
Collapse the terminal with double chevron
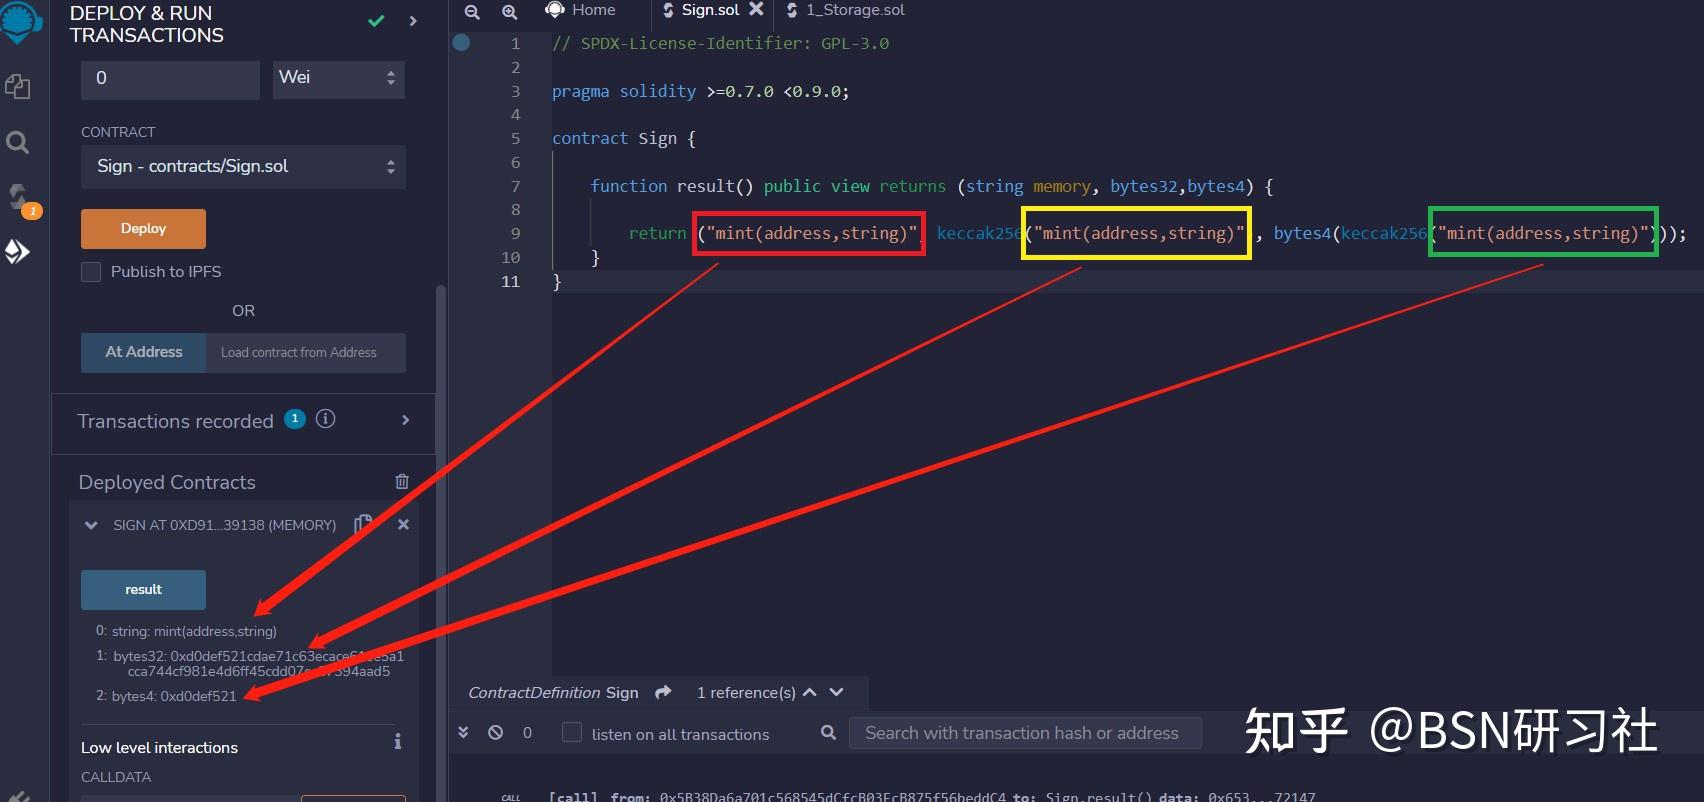point(463,733)
